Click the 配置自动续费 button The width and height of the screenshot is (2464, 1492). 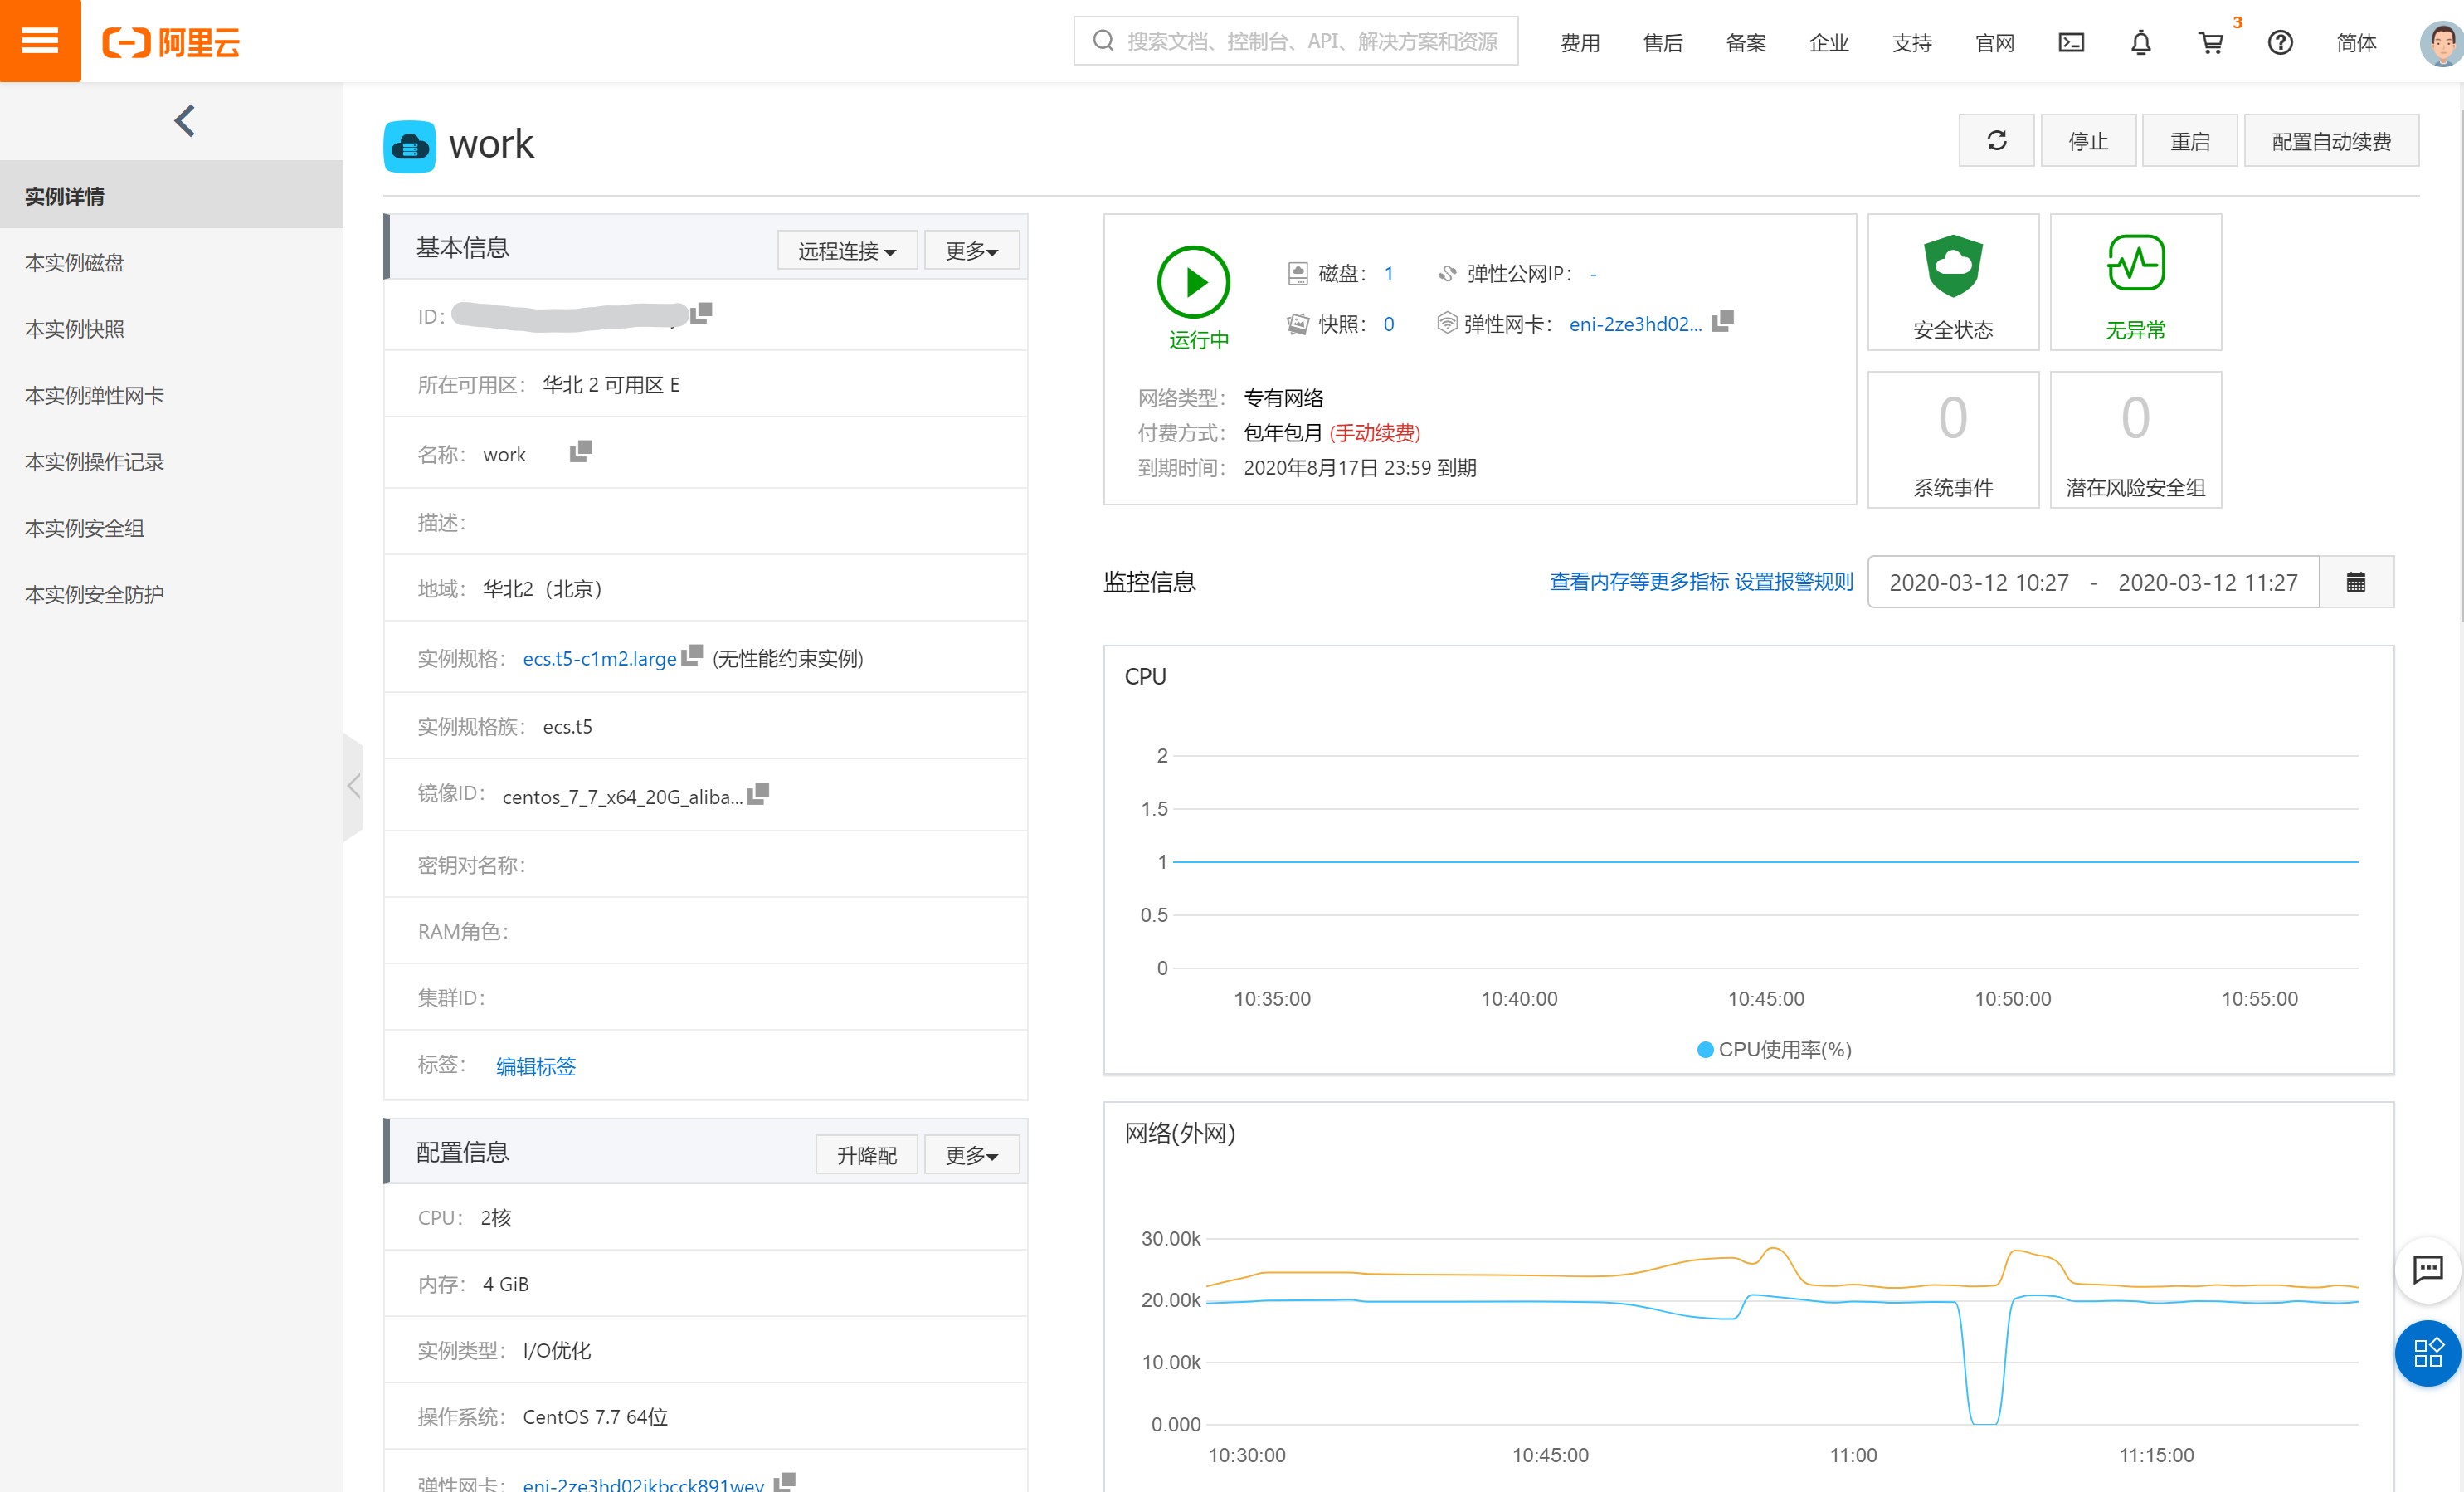click(x=2331, y=141)
